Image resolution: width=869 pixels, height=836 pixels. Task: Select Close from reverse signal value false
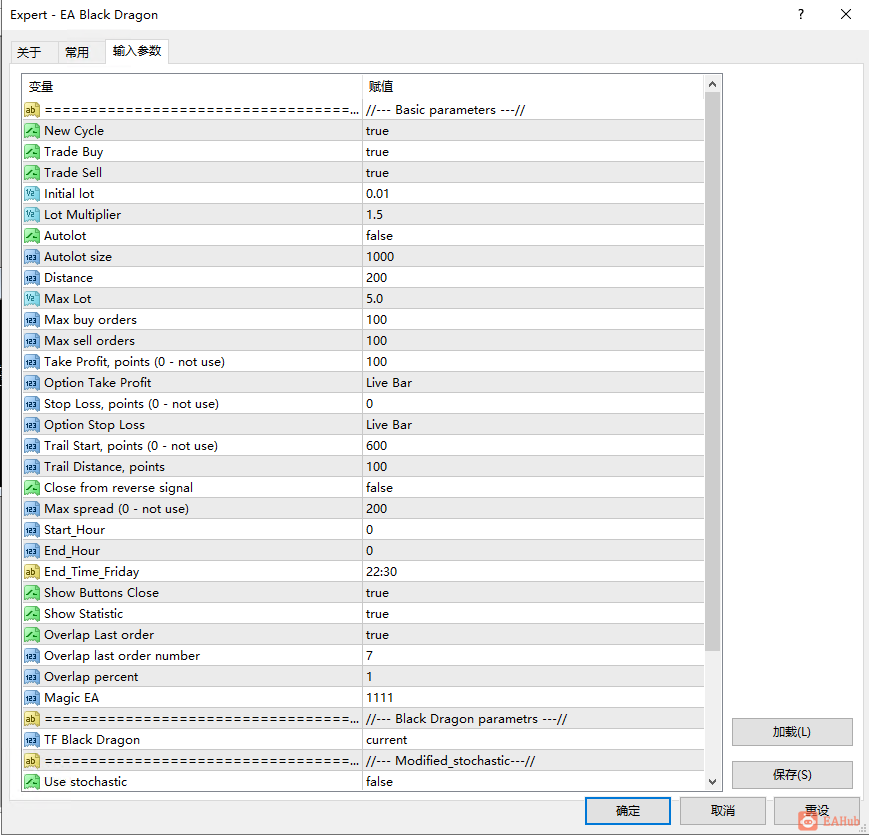(x=380, y=488)
